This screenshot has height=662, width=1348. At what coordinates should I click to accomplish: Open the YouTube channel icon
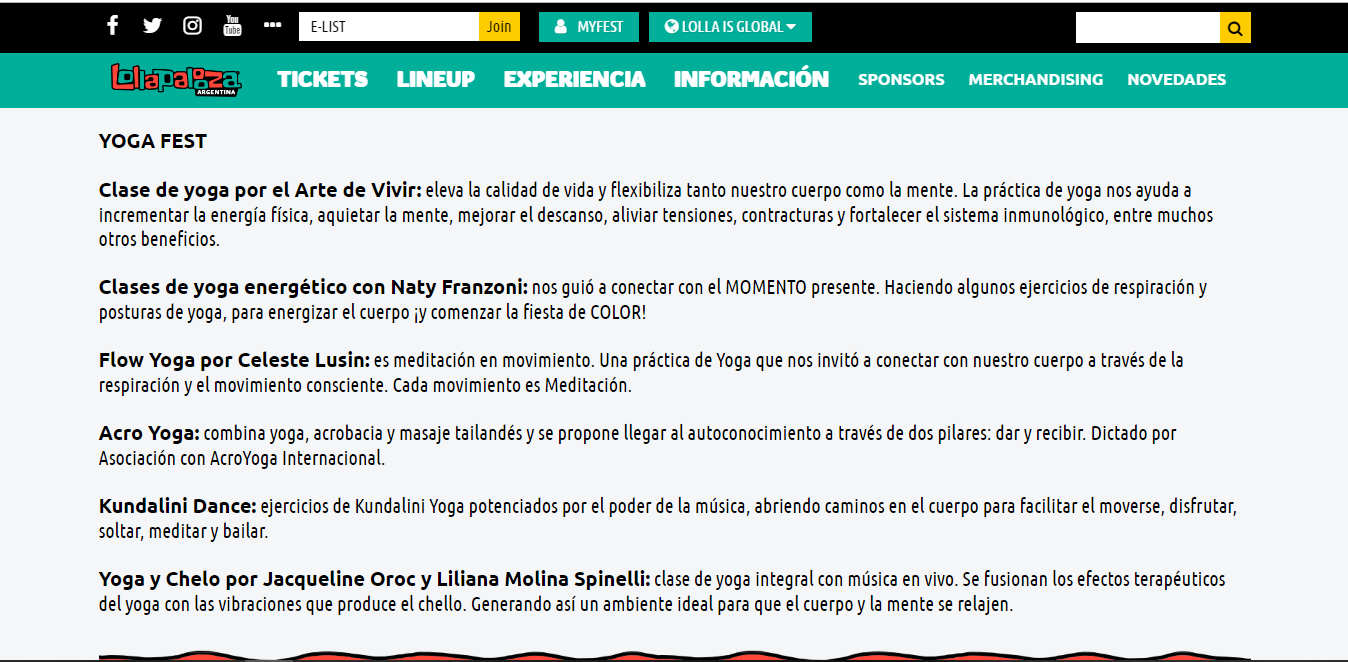click(x=232, y=26)
